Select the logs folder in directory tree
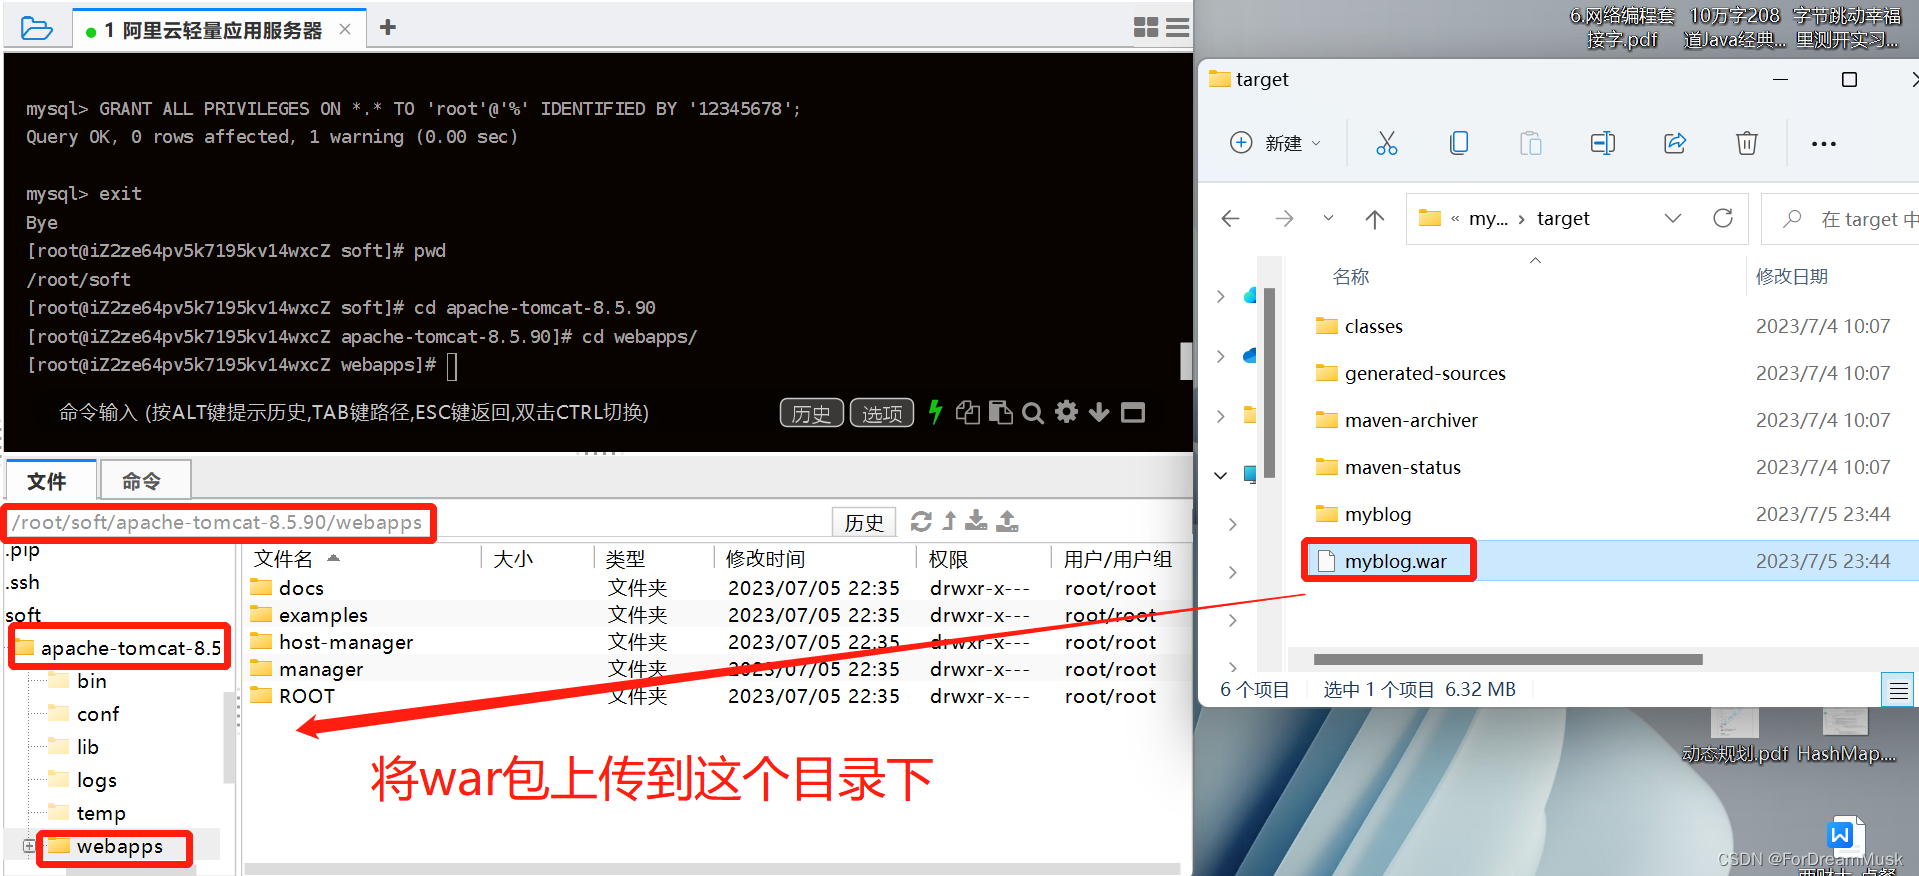The image size is (1919, 876). [x=96, y=780]
